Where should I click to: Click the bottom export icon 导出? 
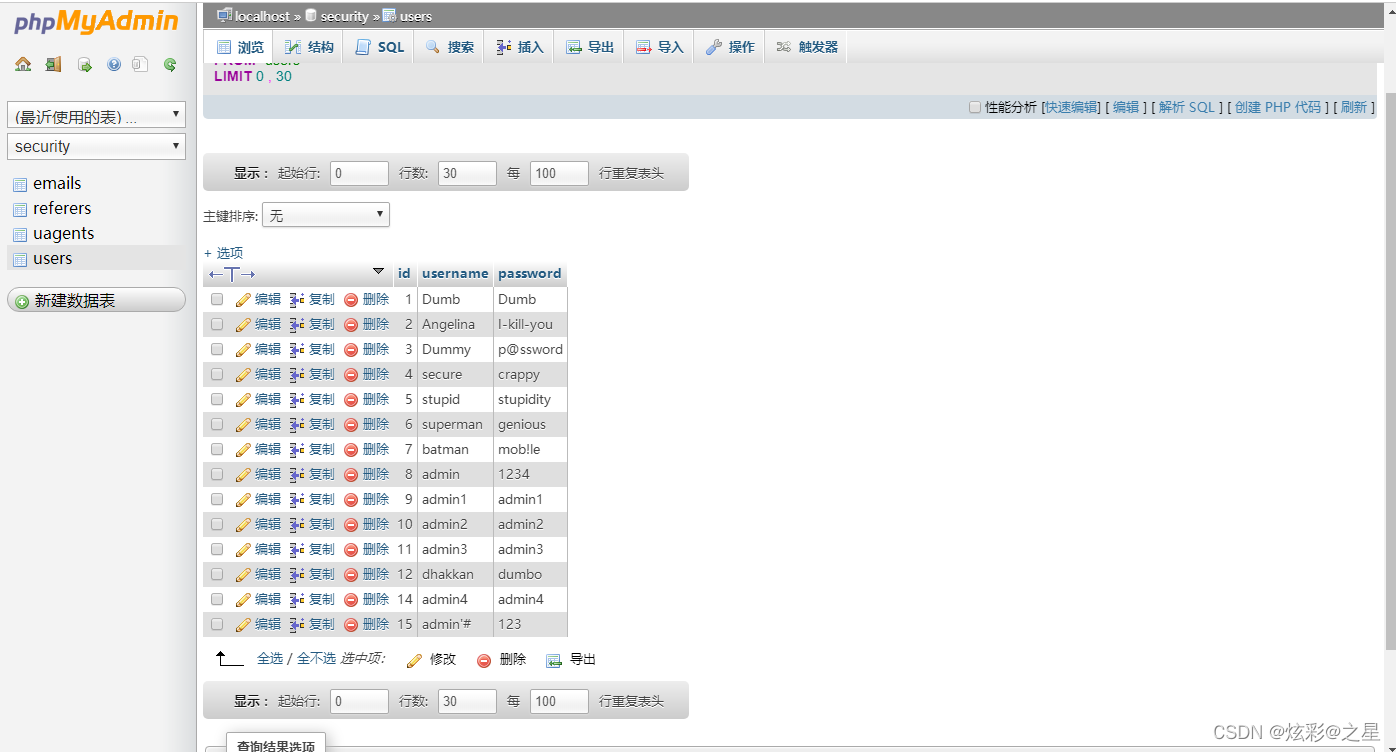click(554, 660)
